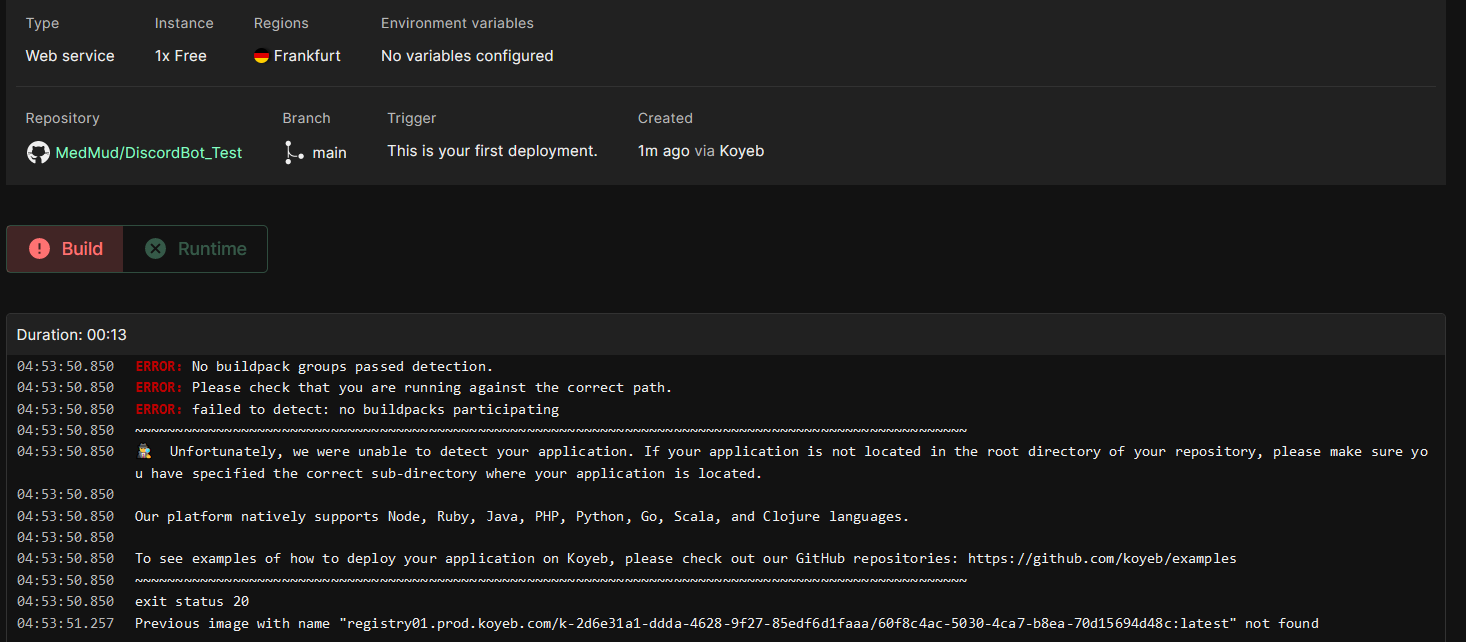Click log line 'Our platform natively supports Node'

[522, 516]
